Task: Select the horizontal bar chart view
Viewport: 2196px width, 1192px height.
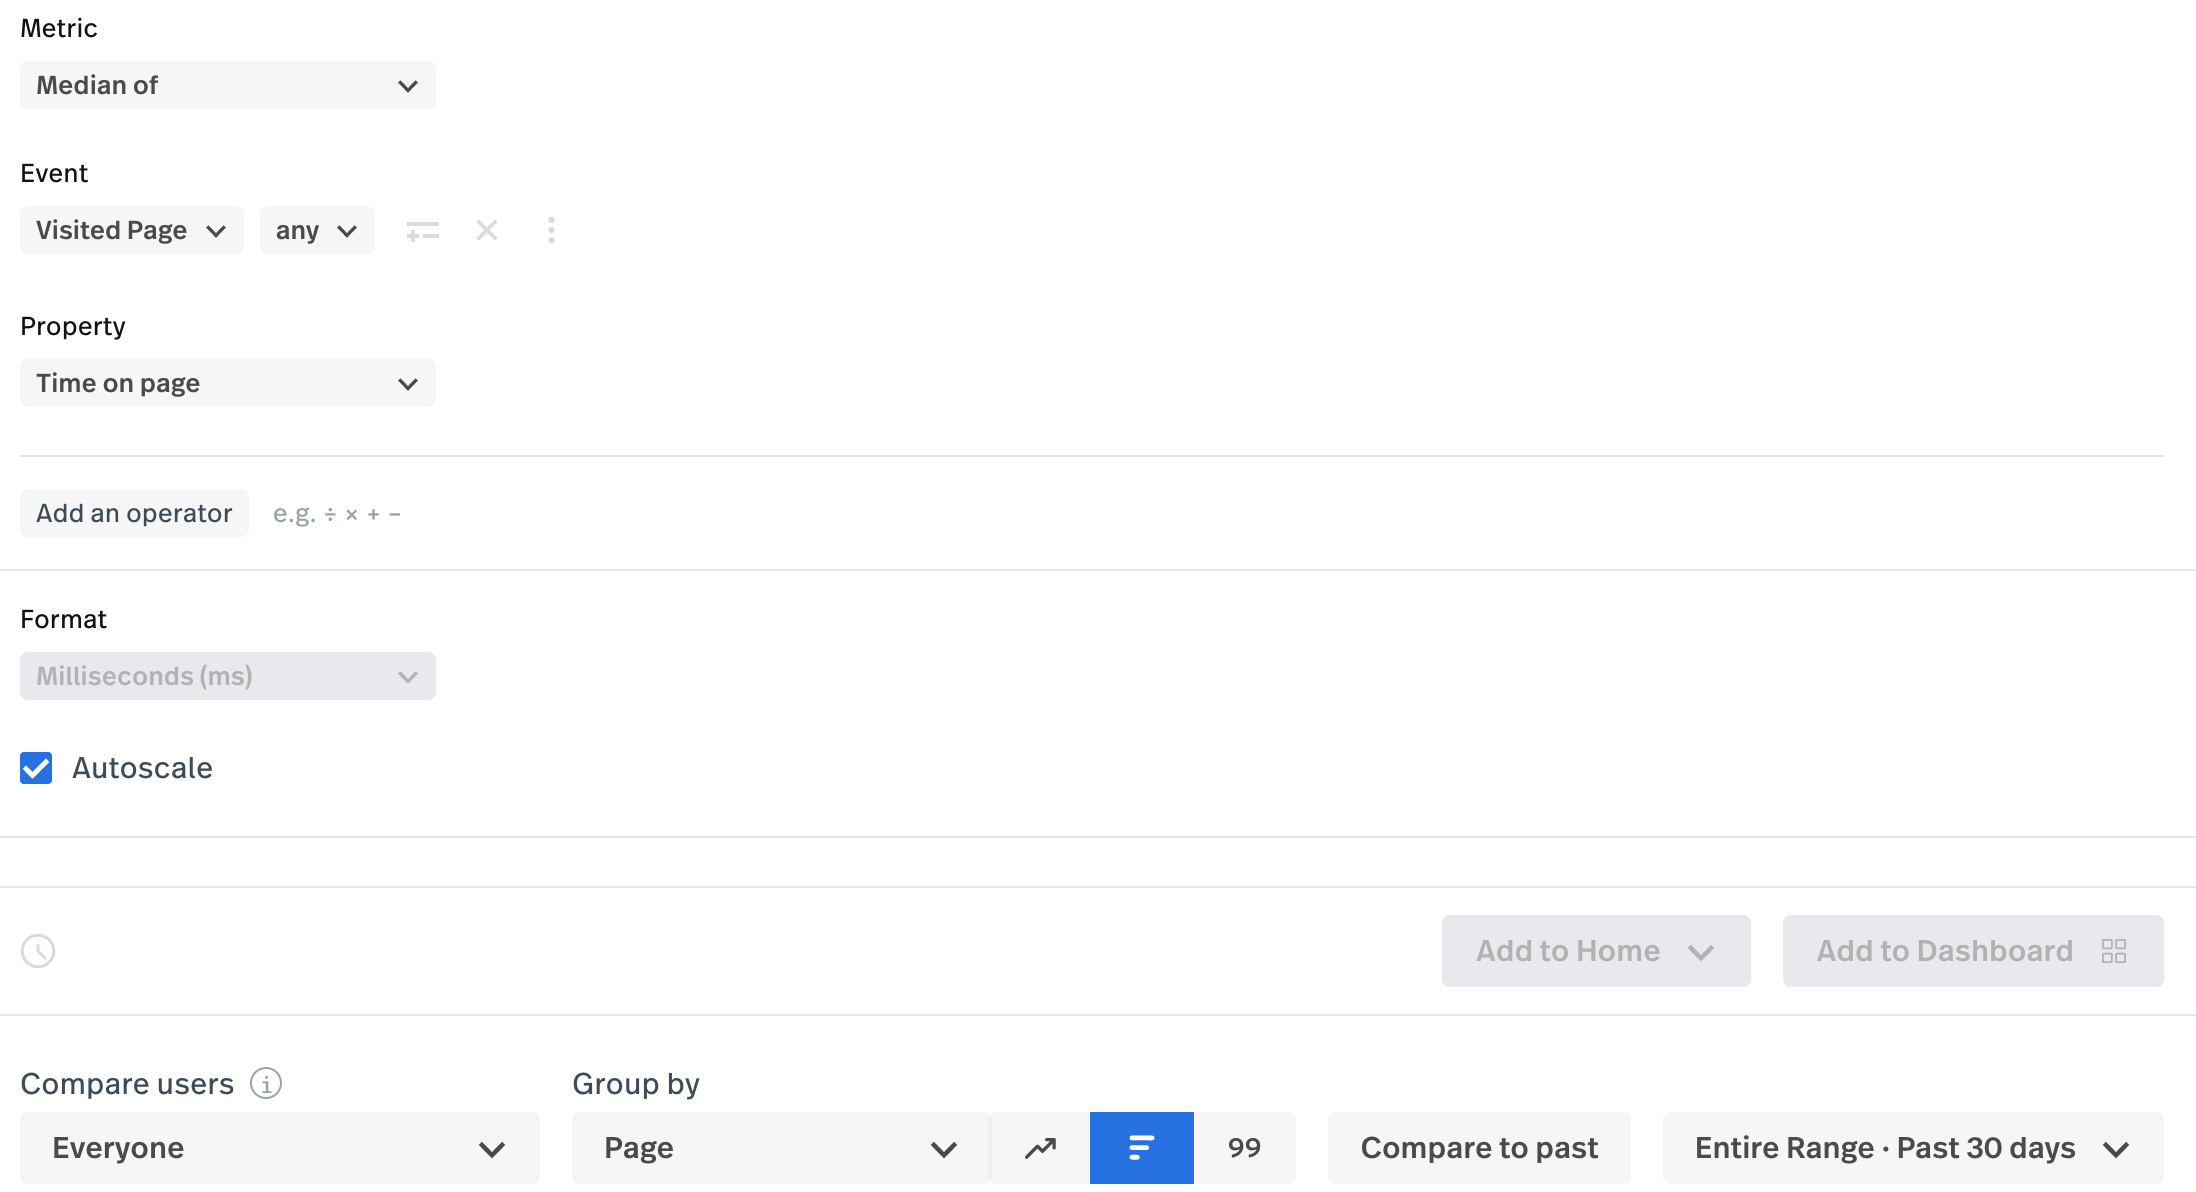Action: click(1141, 1148)
